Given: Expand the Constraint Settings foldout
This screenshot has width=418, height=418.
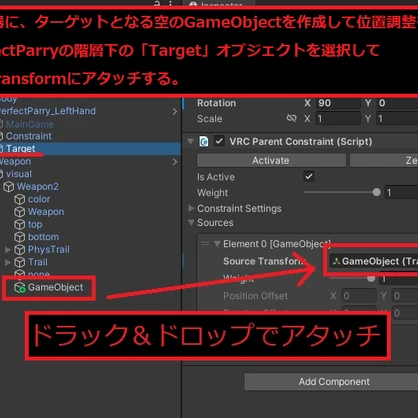Looking at the screenshot, I should point(191,208).
